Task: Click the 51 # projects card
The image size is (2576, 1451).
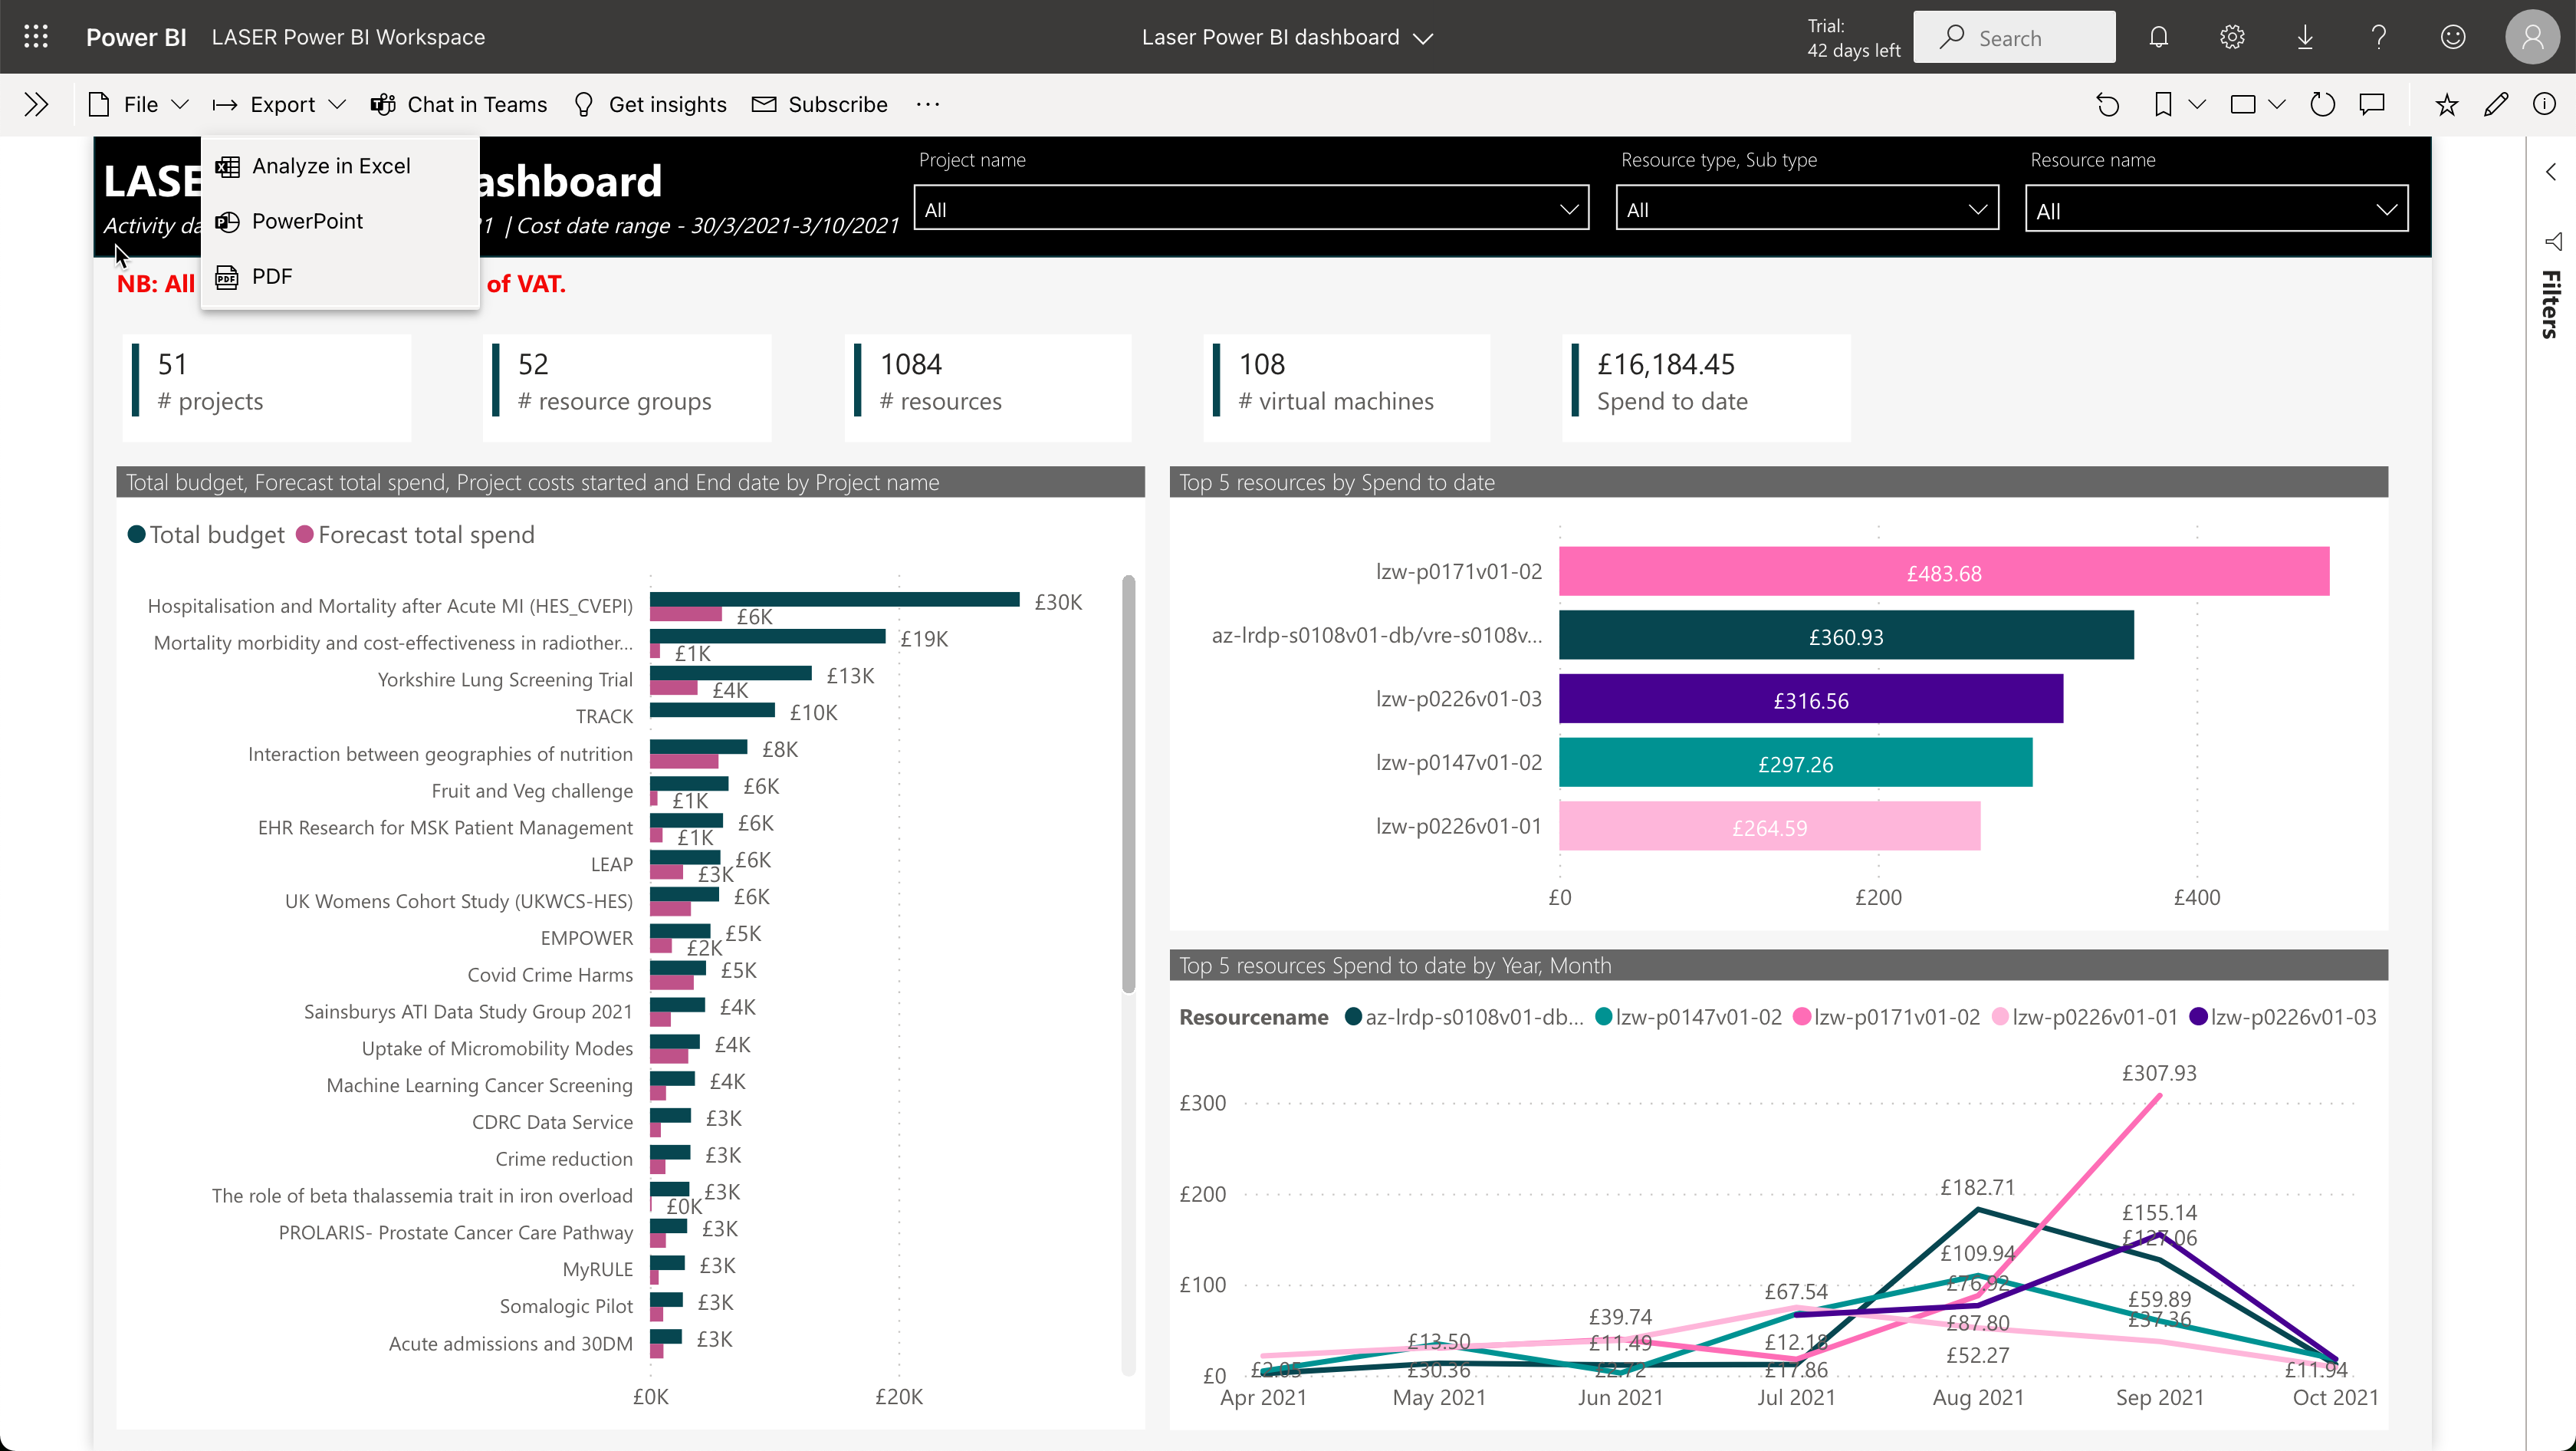Action: point(267,388)
